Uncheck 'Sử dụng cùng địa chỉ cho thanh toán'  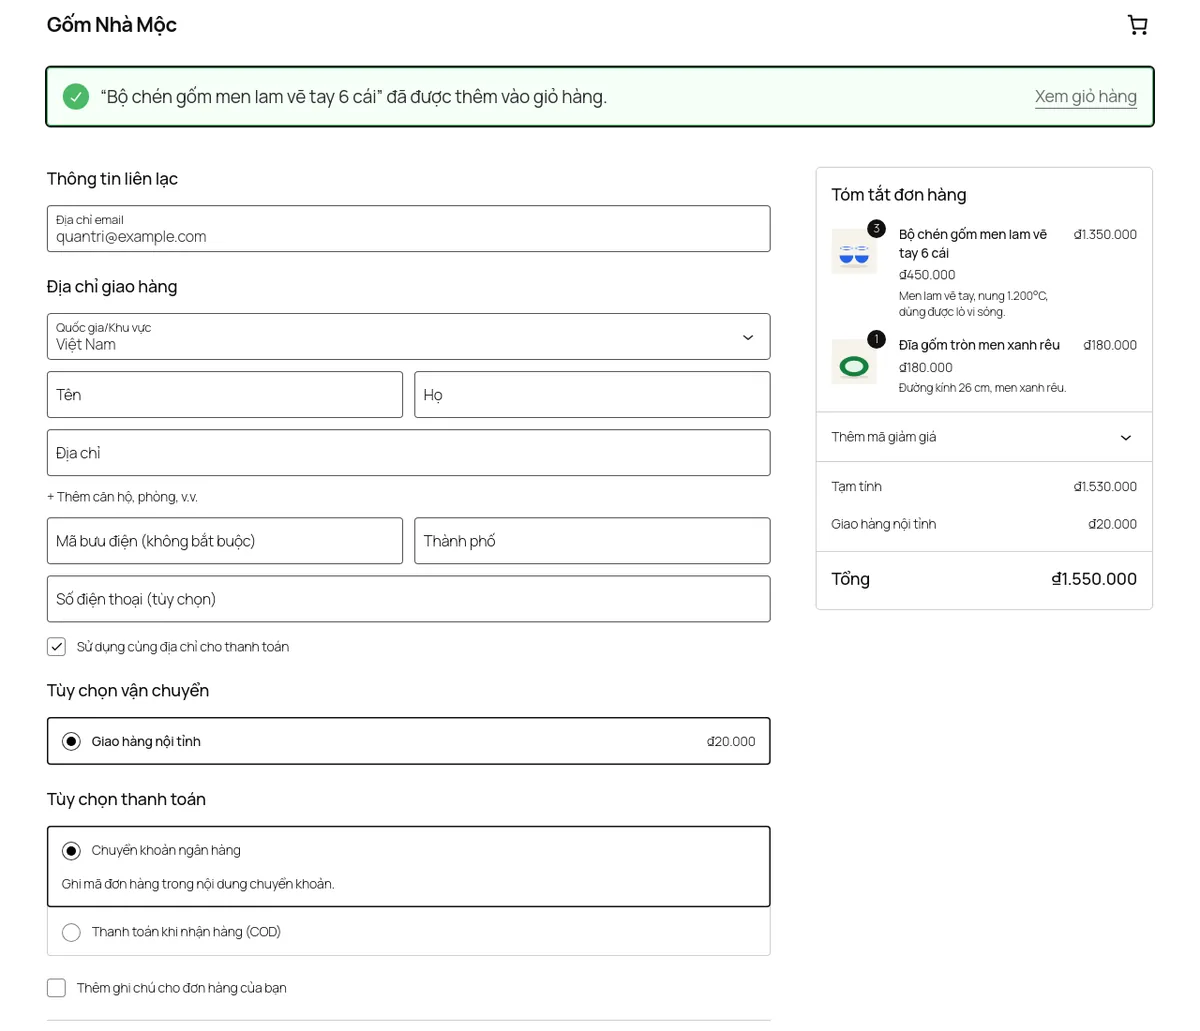[x=57, y=647]
